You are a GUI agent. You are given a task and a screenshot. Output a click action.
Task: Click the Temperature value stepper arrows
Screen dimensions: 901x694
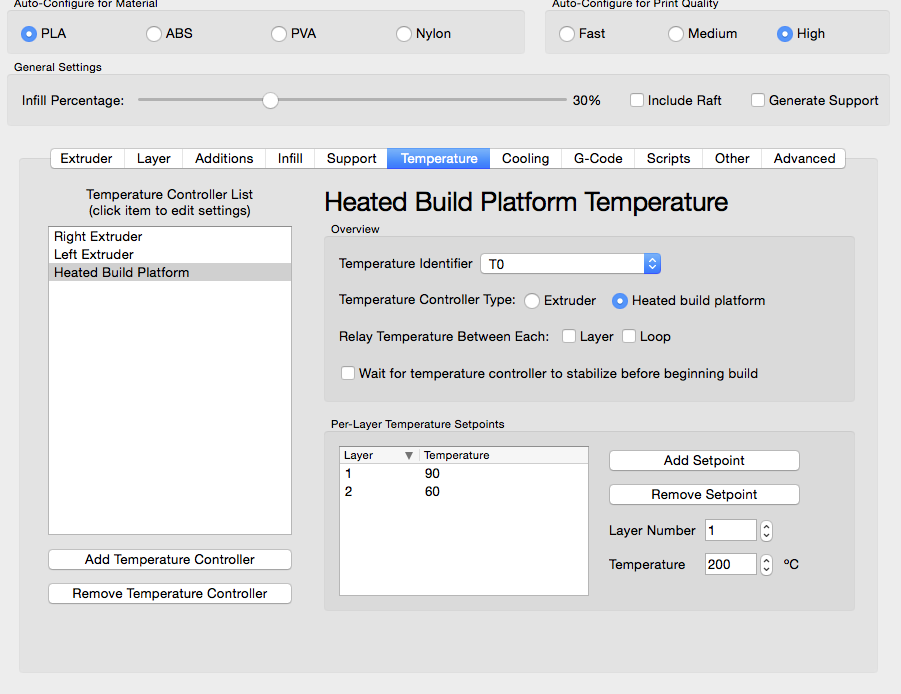(x=766, y=565)
